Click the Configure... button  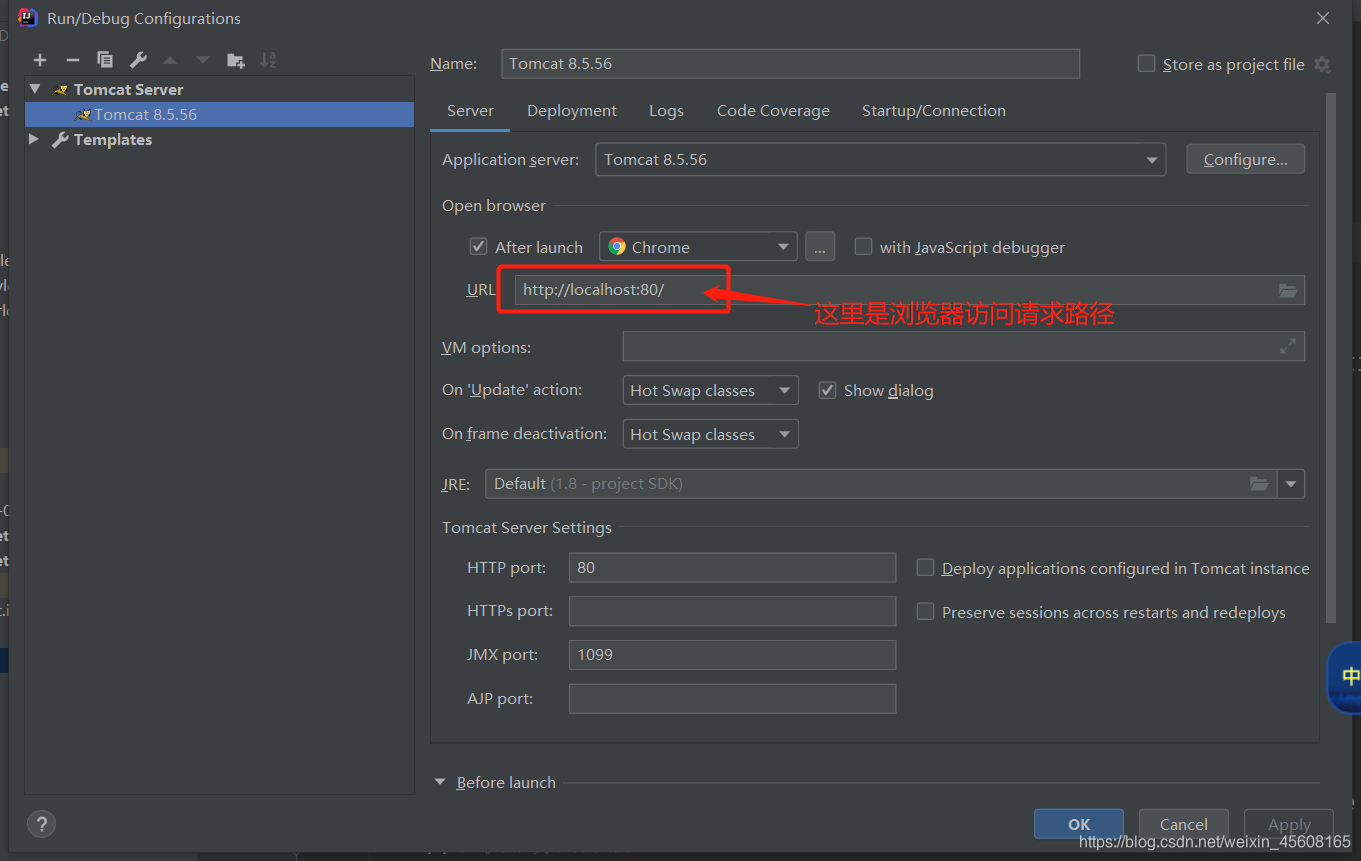pos(1245,160)
